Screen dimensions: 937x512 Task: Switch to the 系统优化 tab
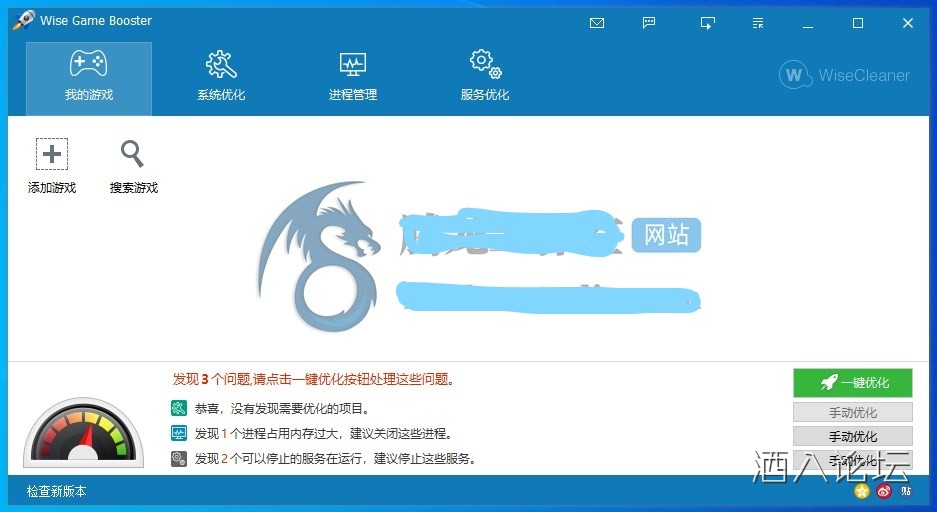coord(221,78)
